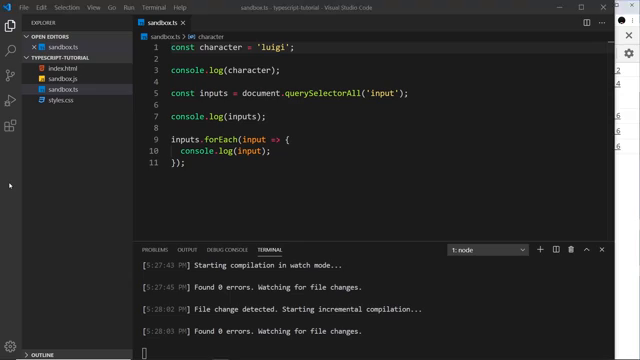Switch to the Problems panel tab
This screenshot has height=360, width=640.
[155, 250]
